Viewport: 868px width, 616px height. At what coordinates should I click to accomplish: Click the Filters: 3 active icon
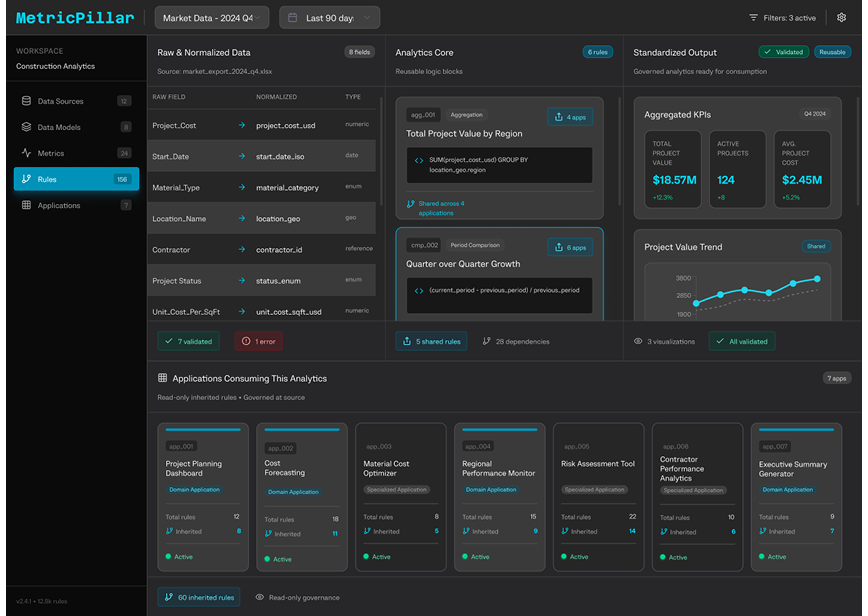click(x=754, y=18)
